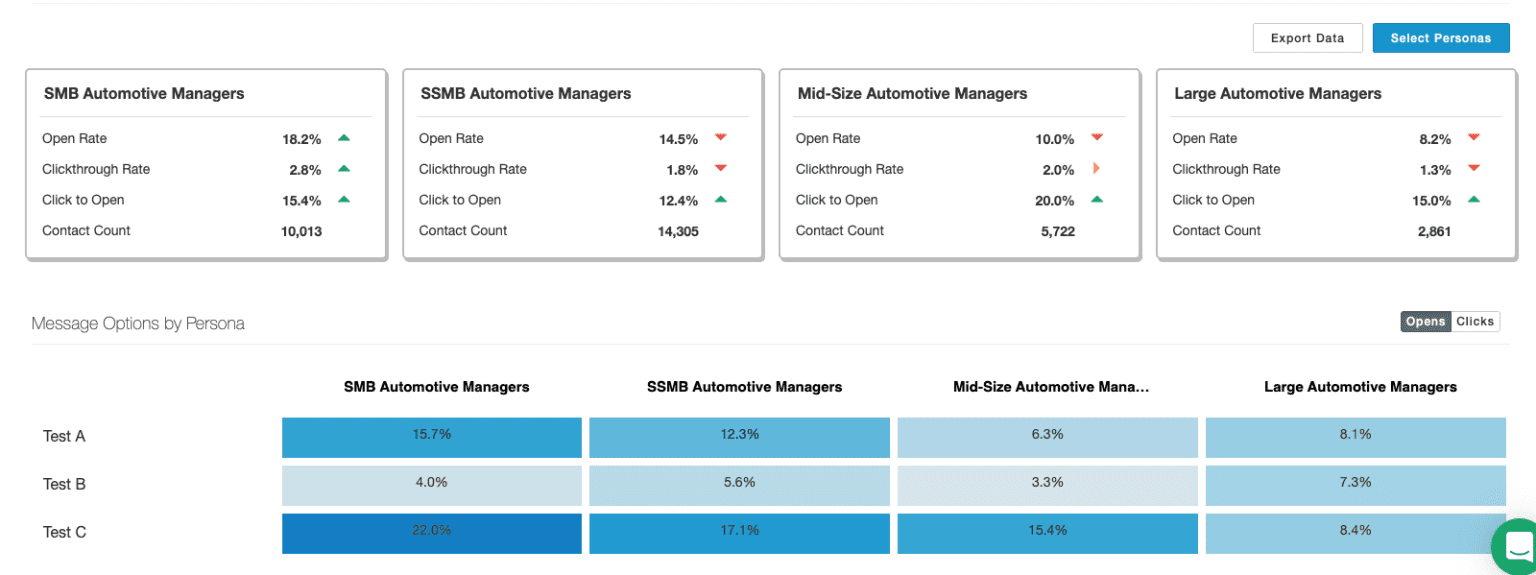This screenshot has height=575, width=1536.
Task: Click Test B Mid-Size cell 3.3%
Action: 1046,483
